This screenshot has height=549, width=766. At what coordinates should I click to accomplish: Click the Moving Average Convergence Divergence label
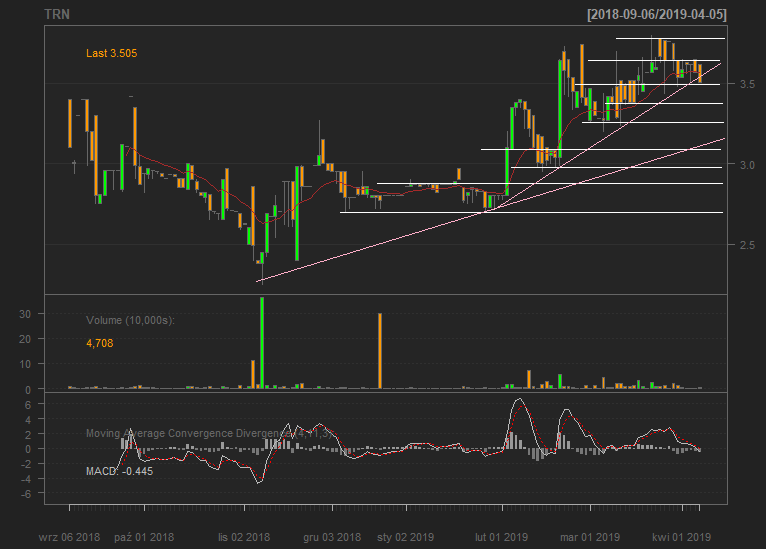coord(210,433)
